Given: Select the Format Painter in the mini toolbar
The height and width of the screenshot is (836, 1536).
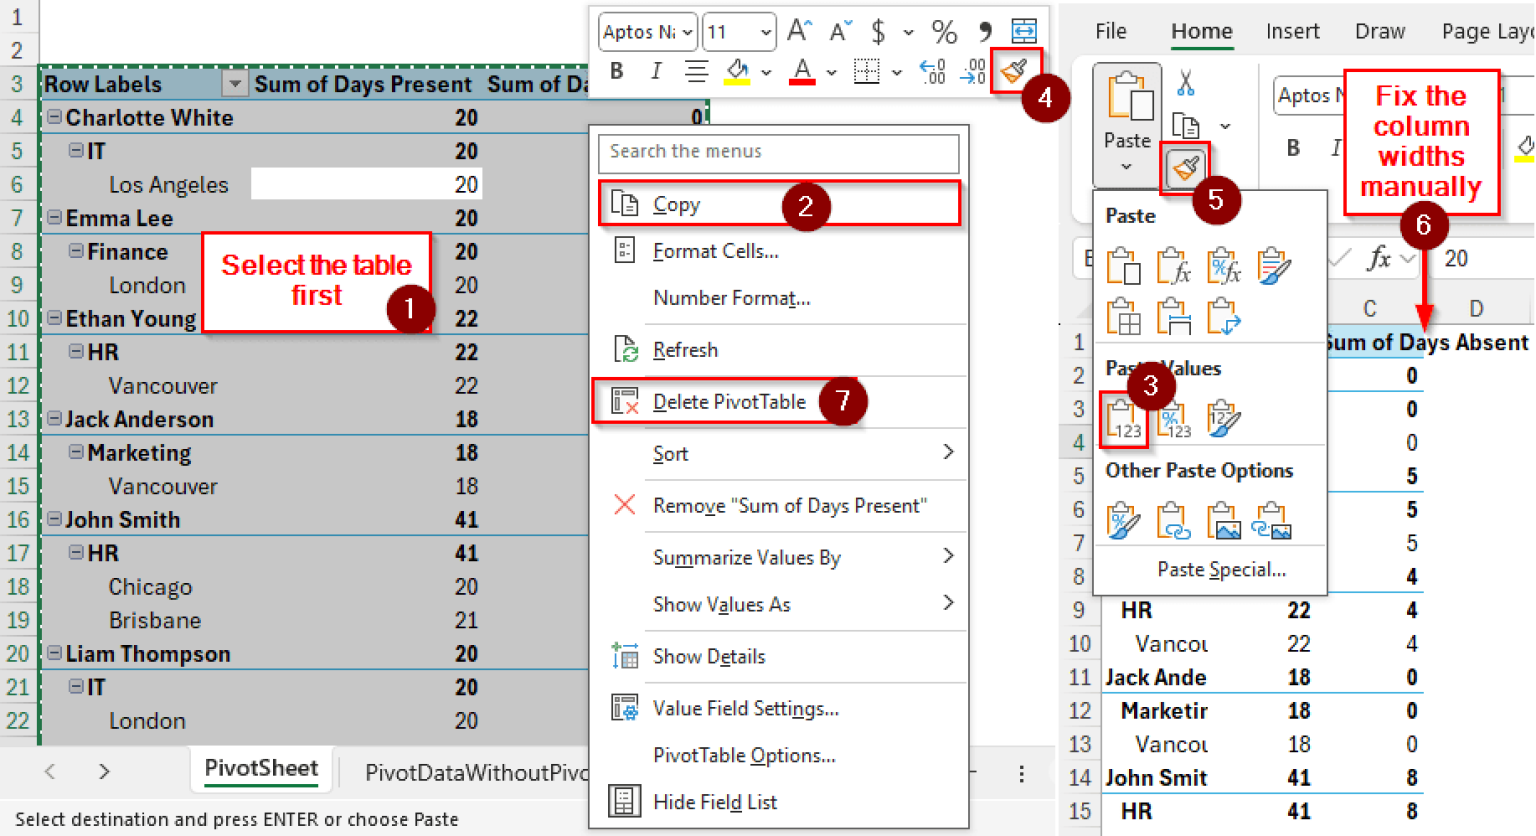Looking at the screenshot, I should (1016, 72).
